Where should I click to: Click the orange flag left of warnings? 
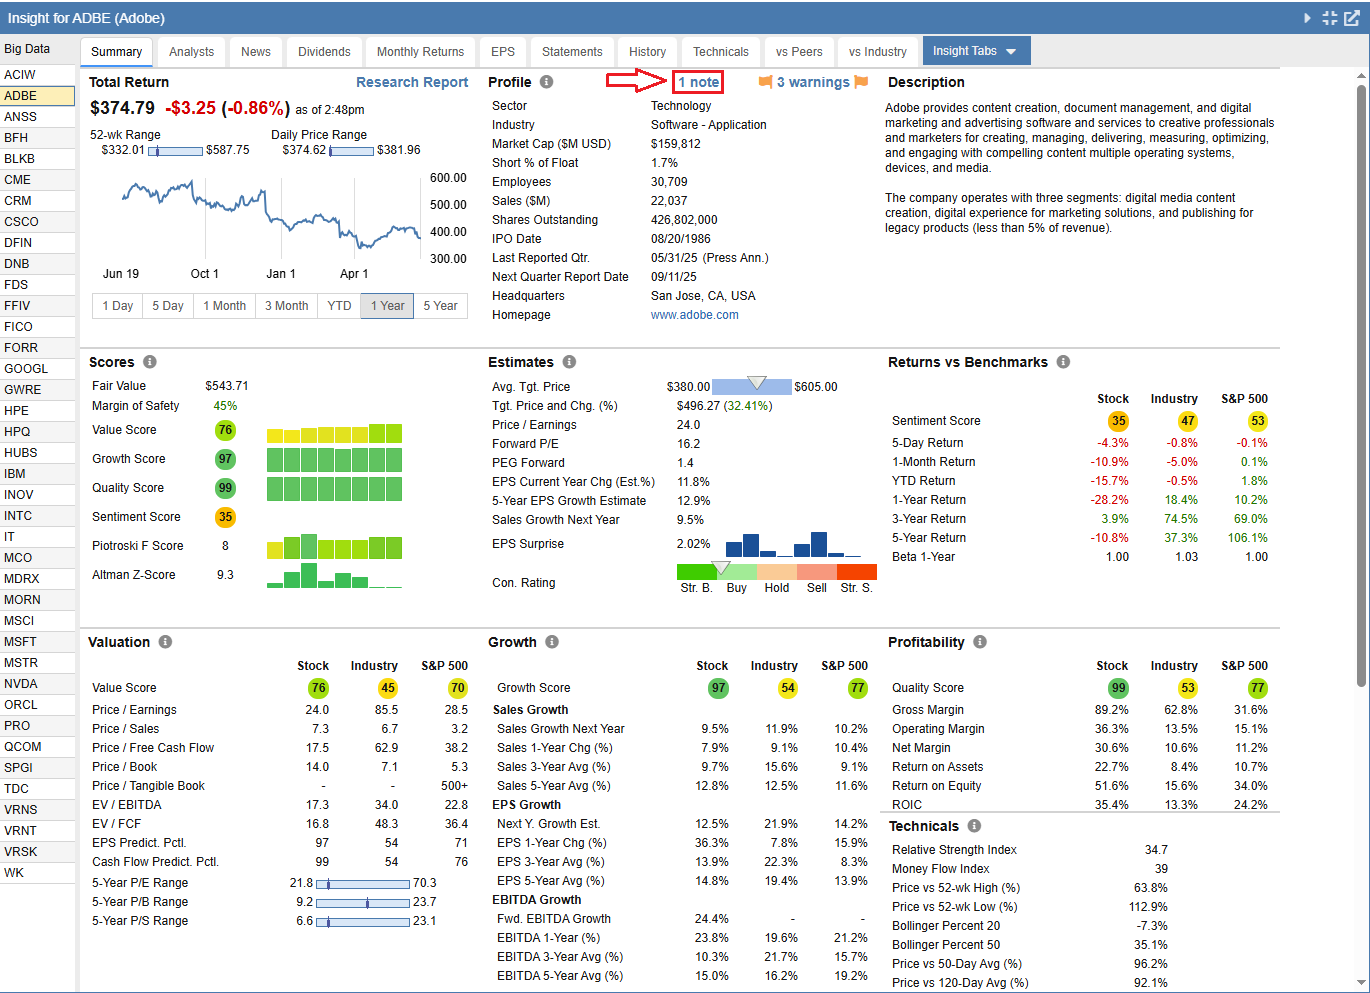765,82
